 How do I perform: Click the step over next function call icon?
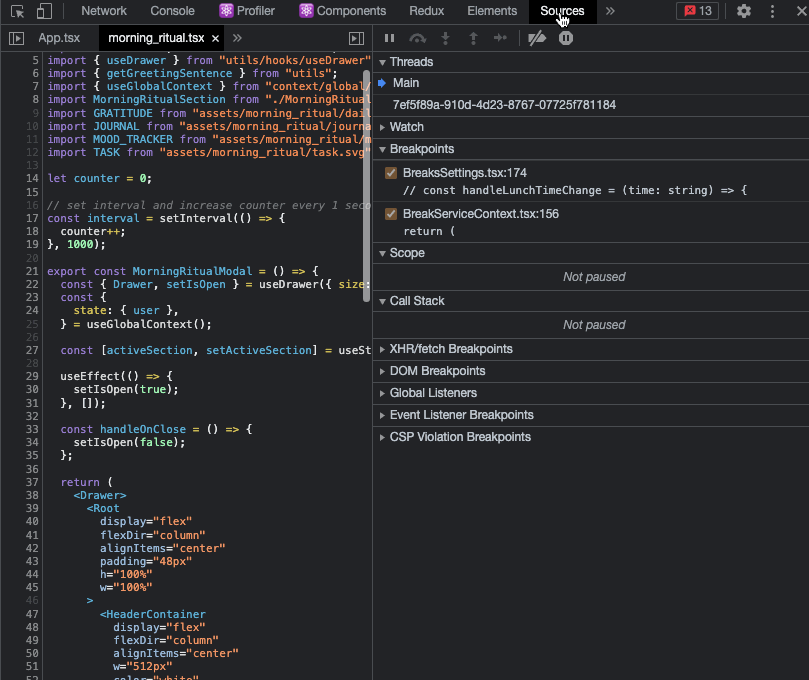[x=419, y=38]
